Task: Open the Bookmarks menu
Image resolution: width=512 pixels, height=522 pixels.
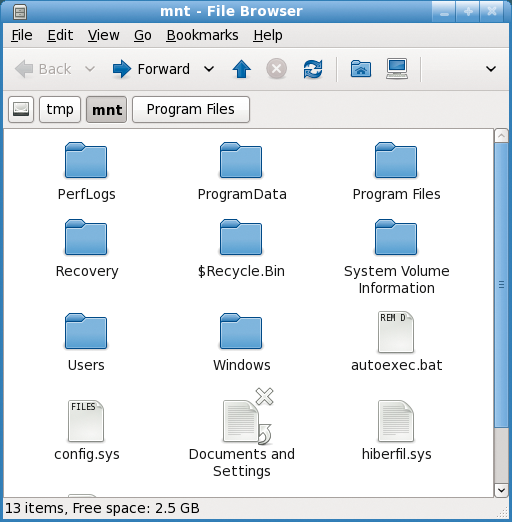Action: click(202, 35)
